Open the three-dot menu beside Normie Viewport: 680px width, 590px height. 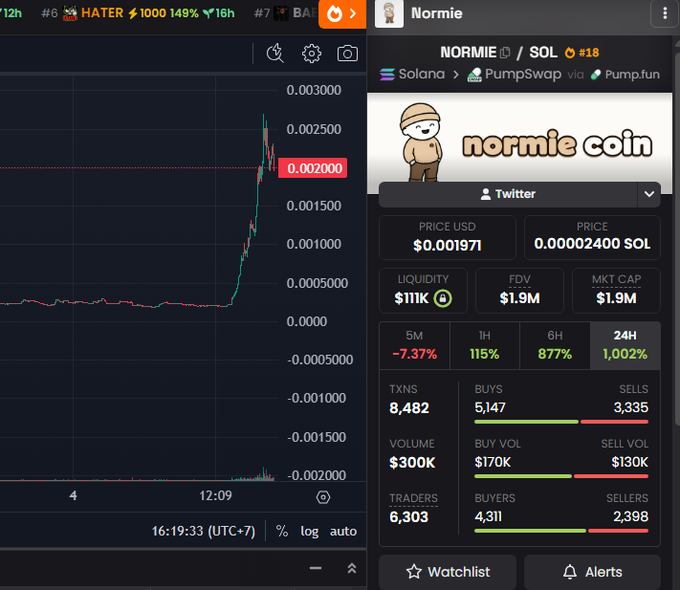[665, 13]
